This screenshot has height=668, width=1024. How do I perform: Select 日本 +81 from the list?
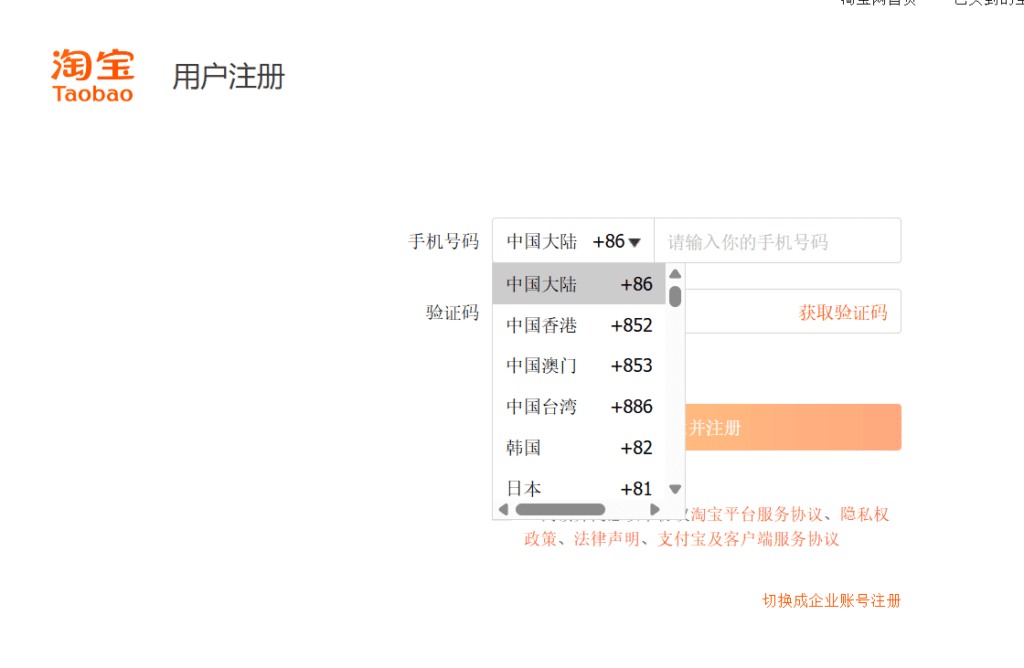click(x=579, y=488)
